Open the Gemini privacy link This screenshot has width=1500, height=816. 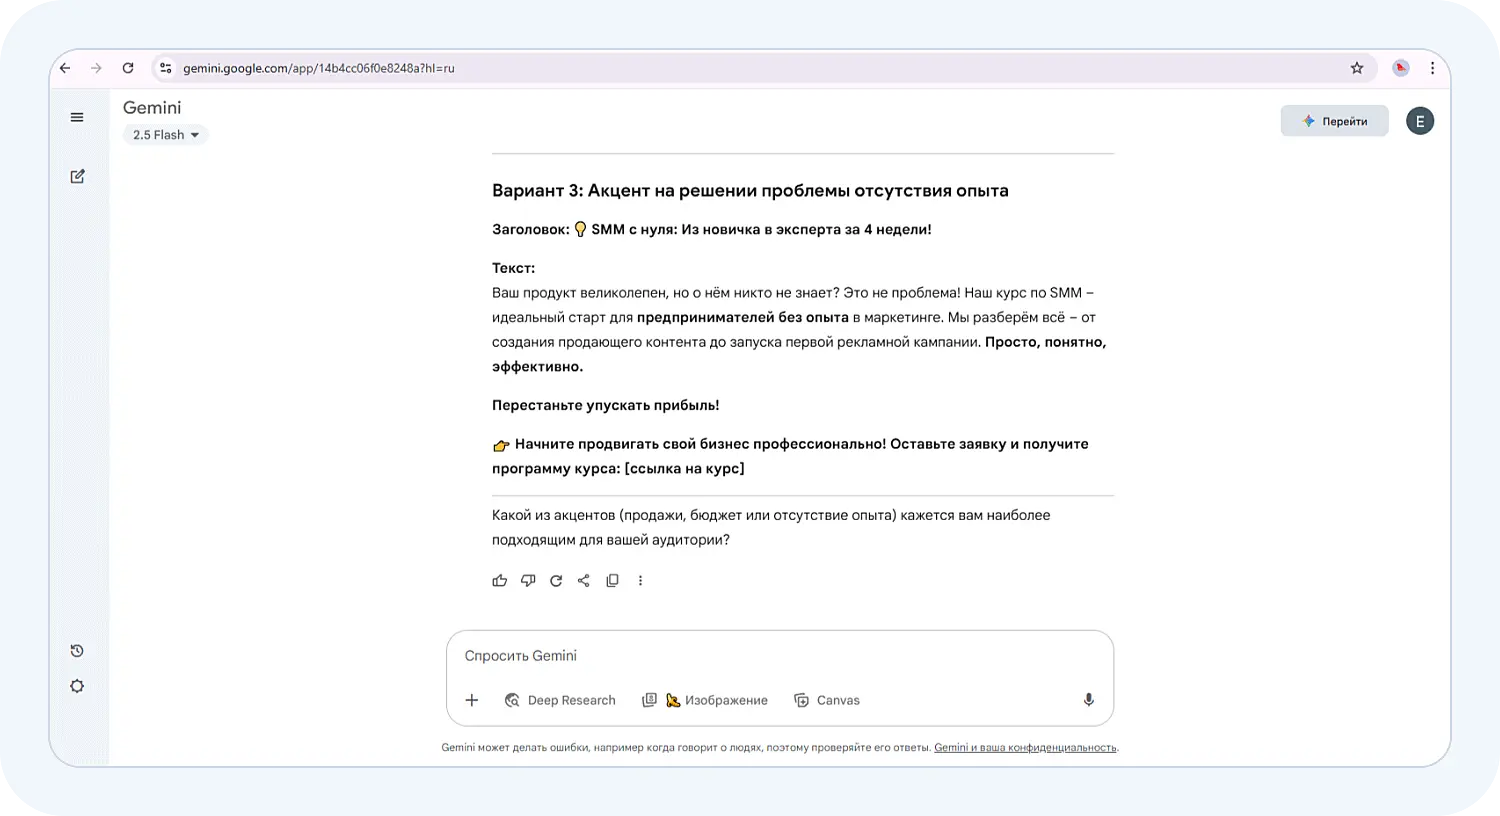[1025, 747]
